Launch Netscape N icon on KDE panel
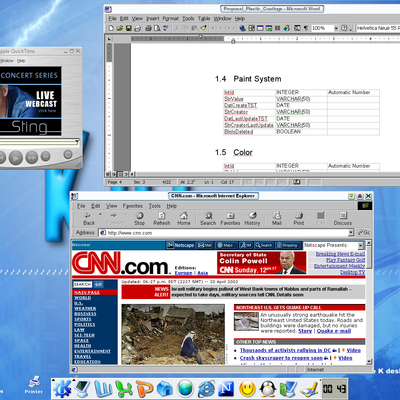The height and width of the screenshot is (400, 400). 226,389
